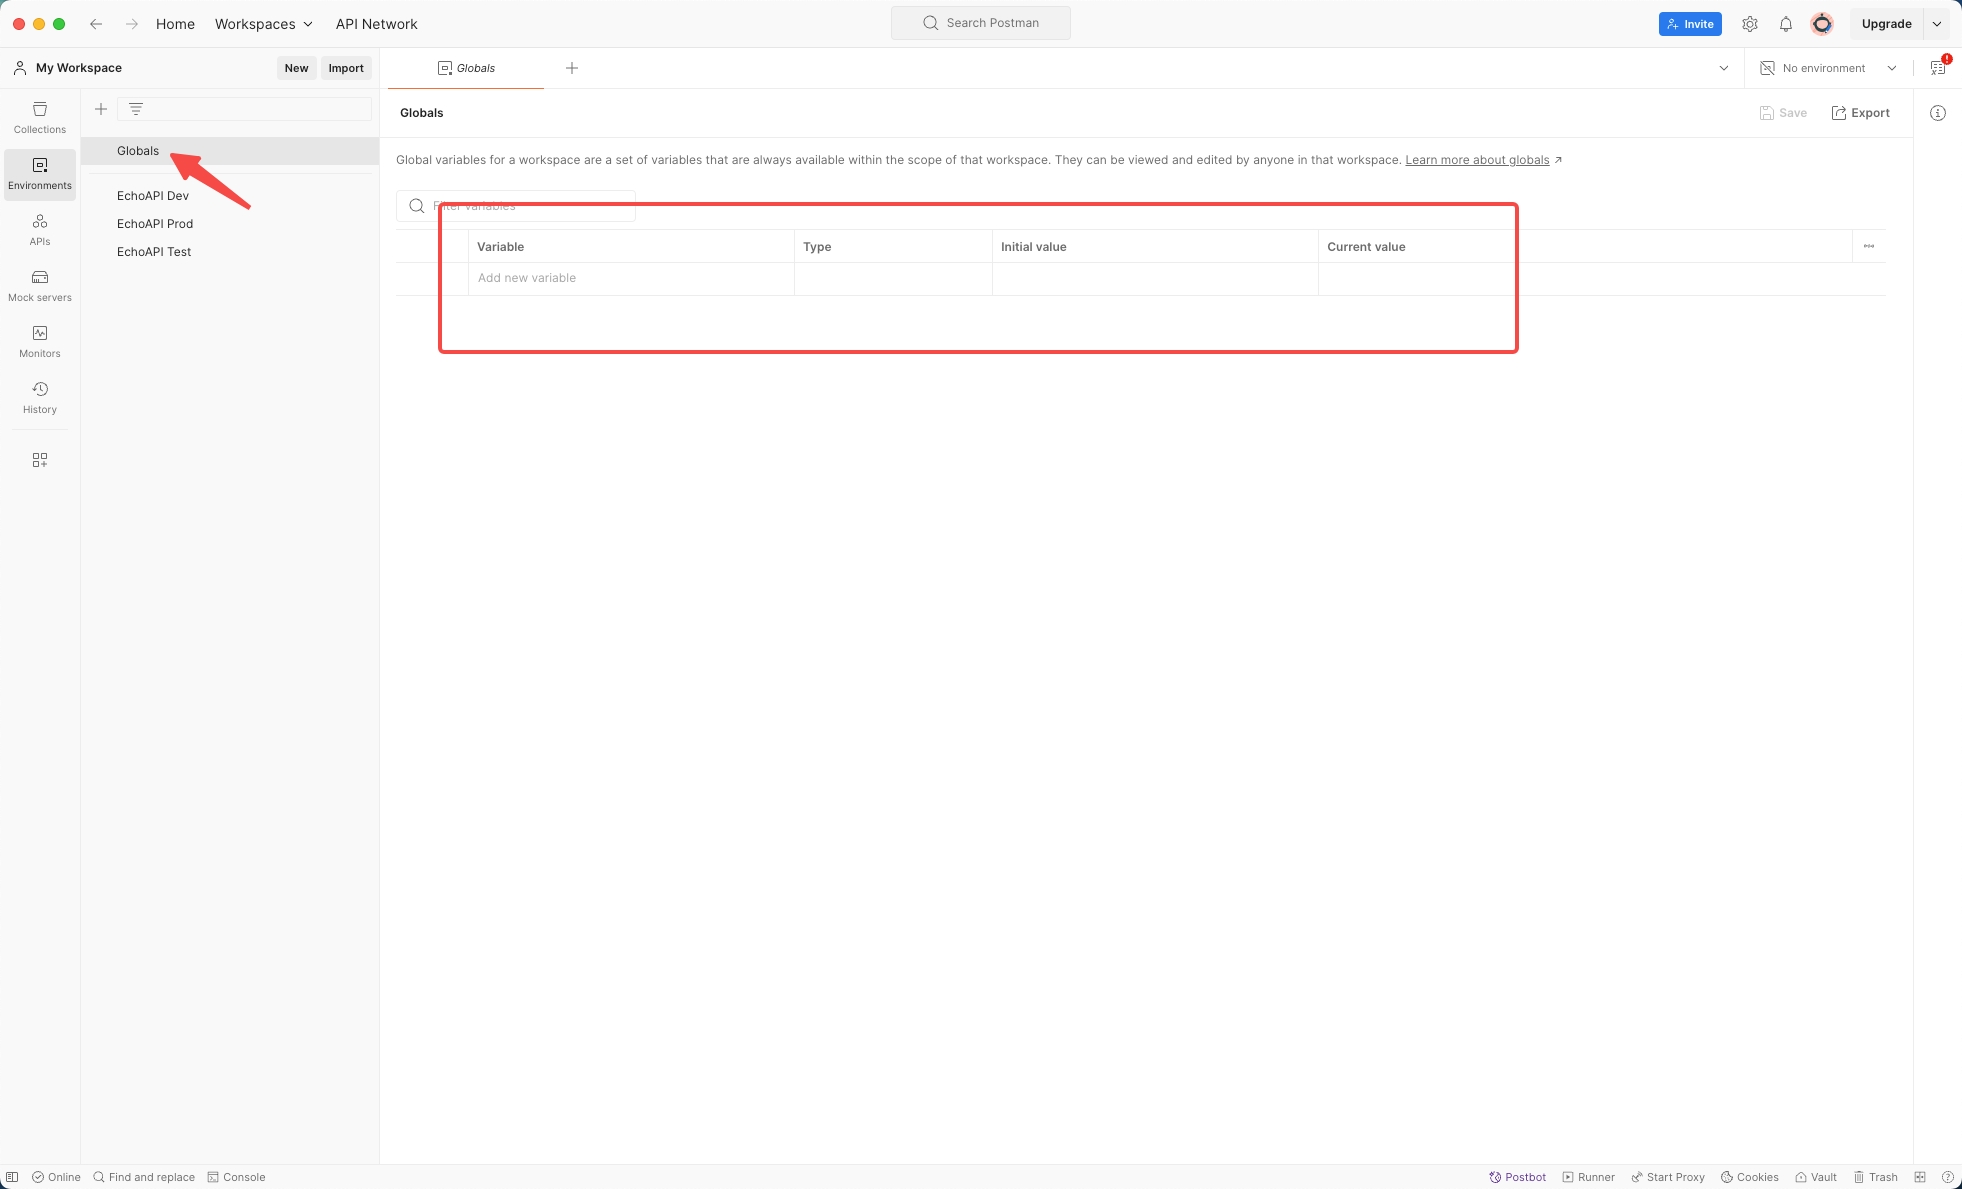
Task: Open settings gear icon in header
Action: point(1750,24)
